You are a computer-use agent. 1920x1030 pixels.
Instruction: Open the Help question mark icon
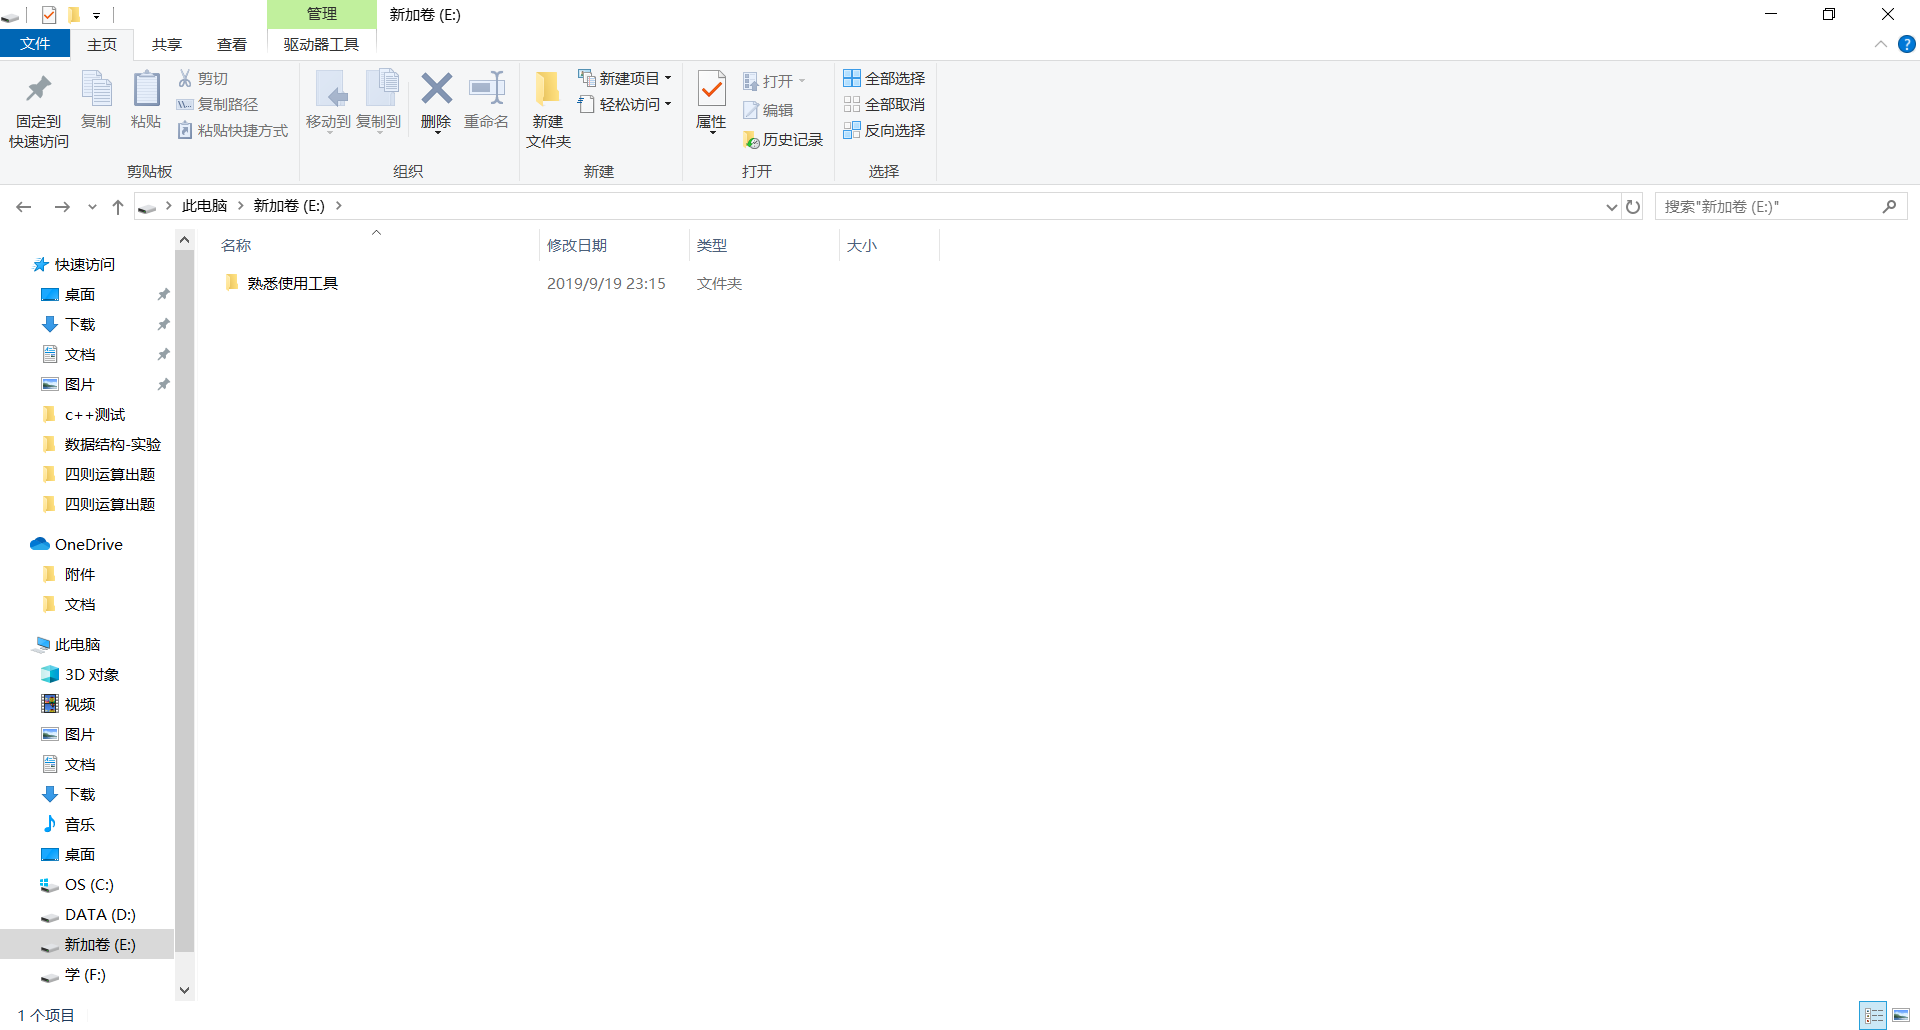[x=1907, y=44]
